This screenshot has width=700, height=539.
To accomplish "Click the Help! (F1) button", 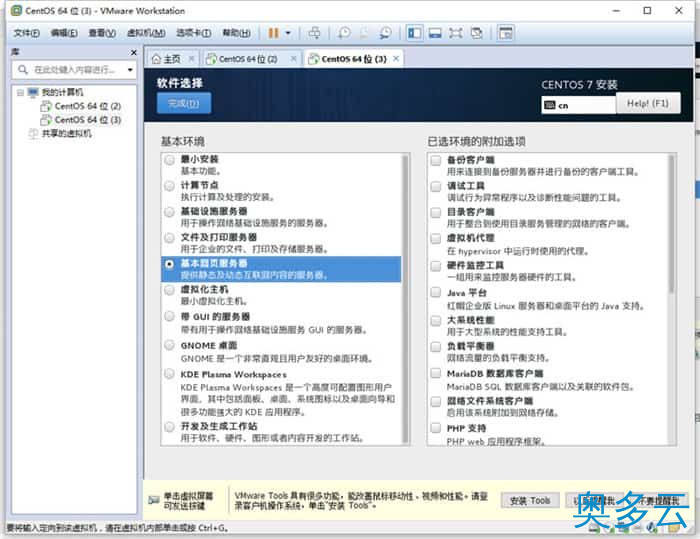I will (648, 103).
